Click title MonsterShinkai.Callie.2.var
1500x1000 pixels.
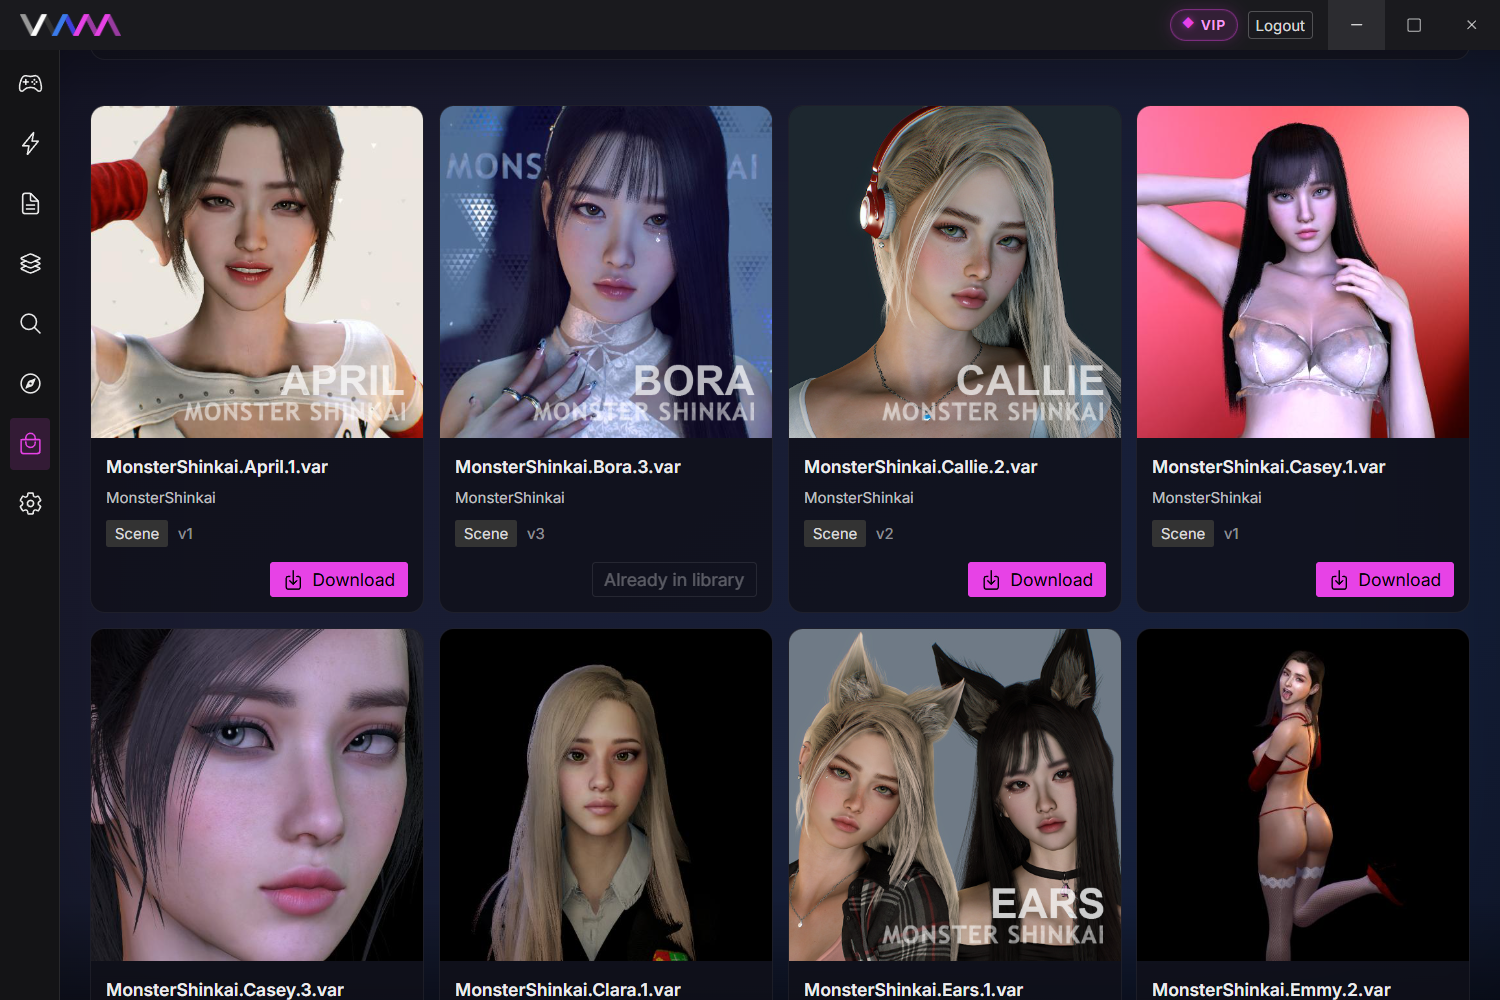tap(921, 467)
